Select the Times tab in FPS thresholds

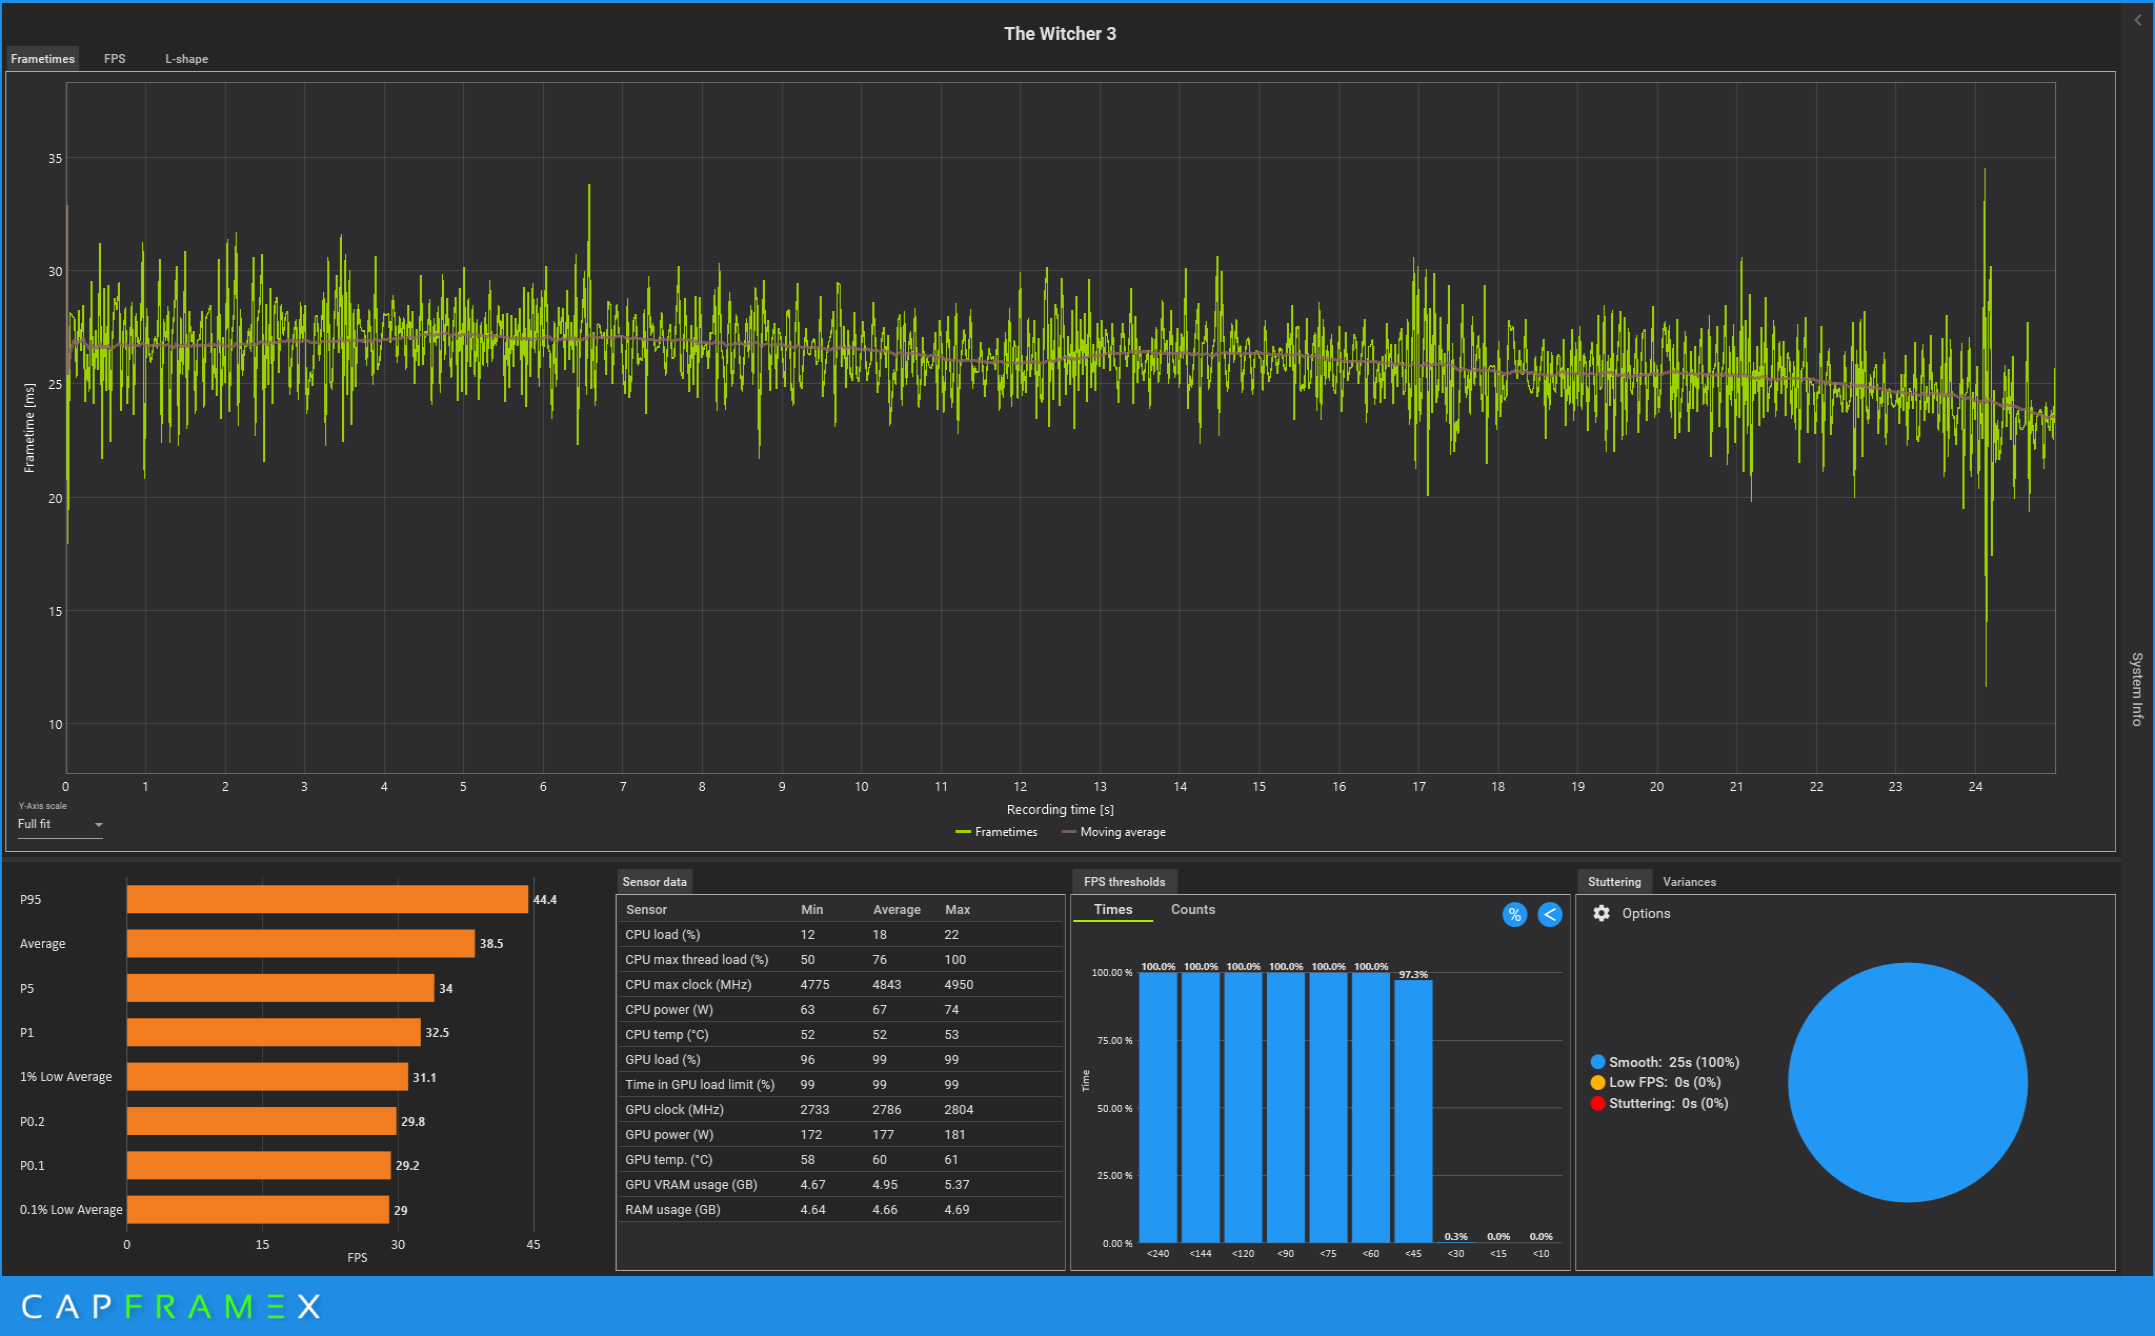pos(1112,909)
